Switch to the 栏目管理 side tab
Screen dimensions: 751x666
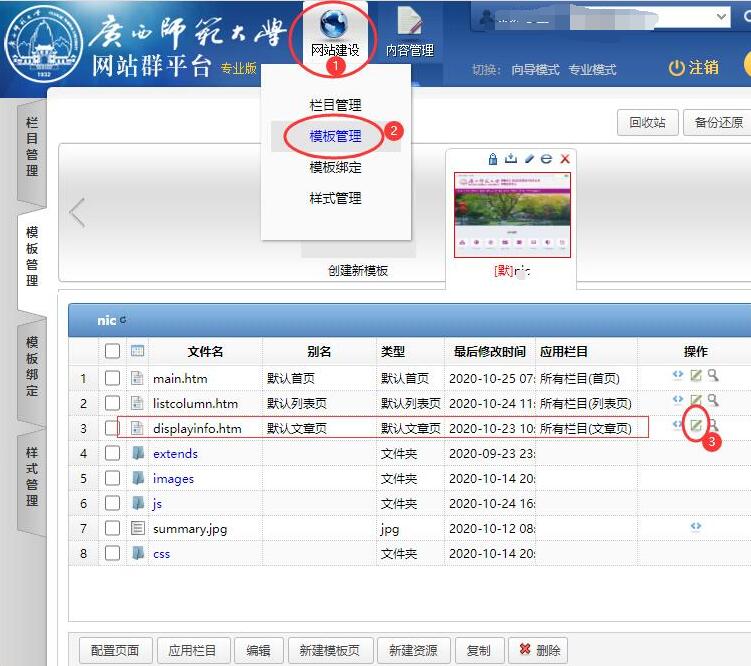point(32,148)
